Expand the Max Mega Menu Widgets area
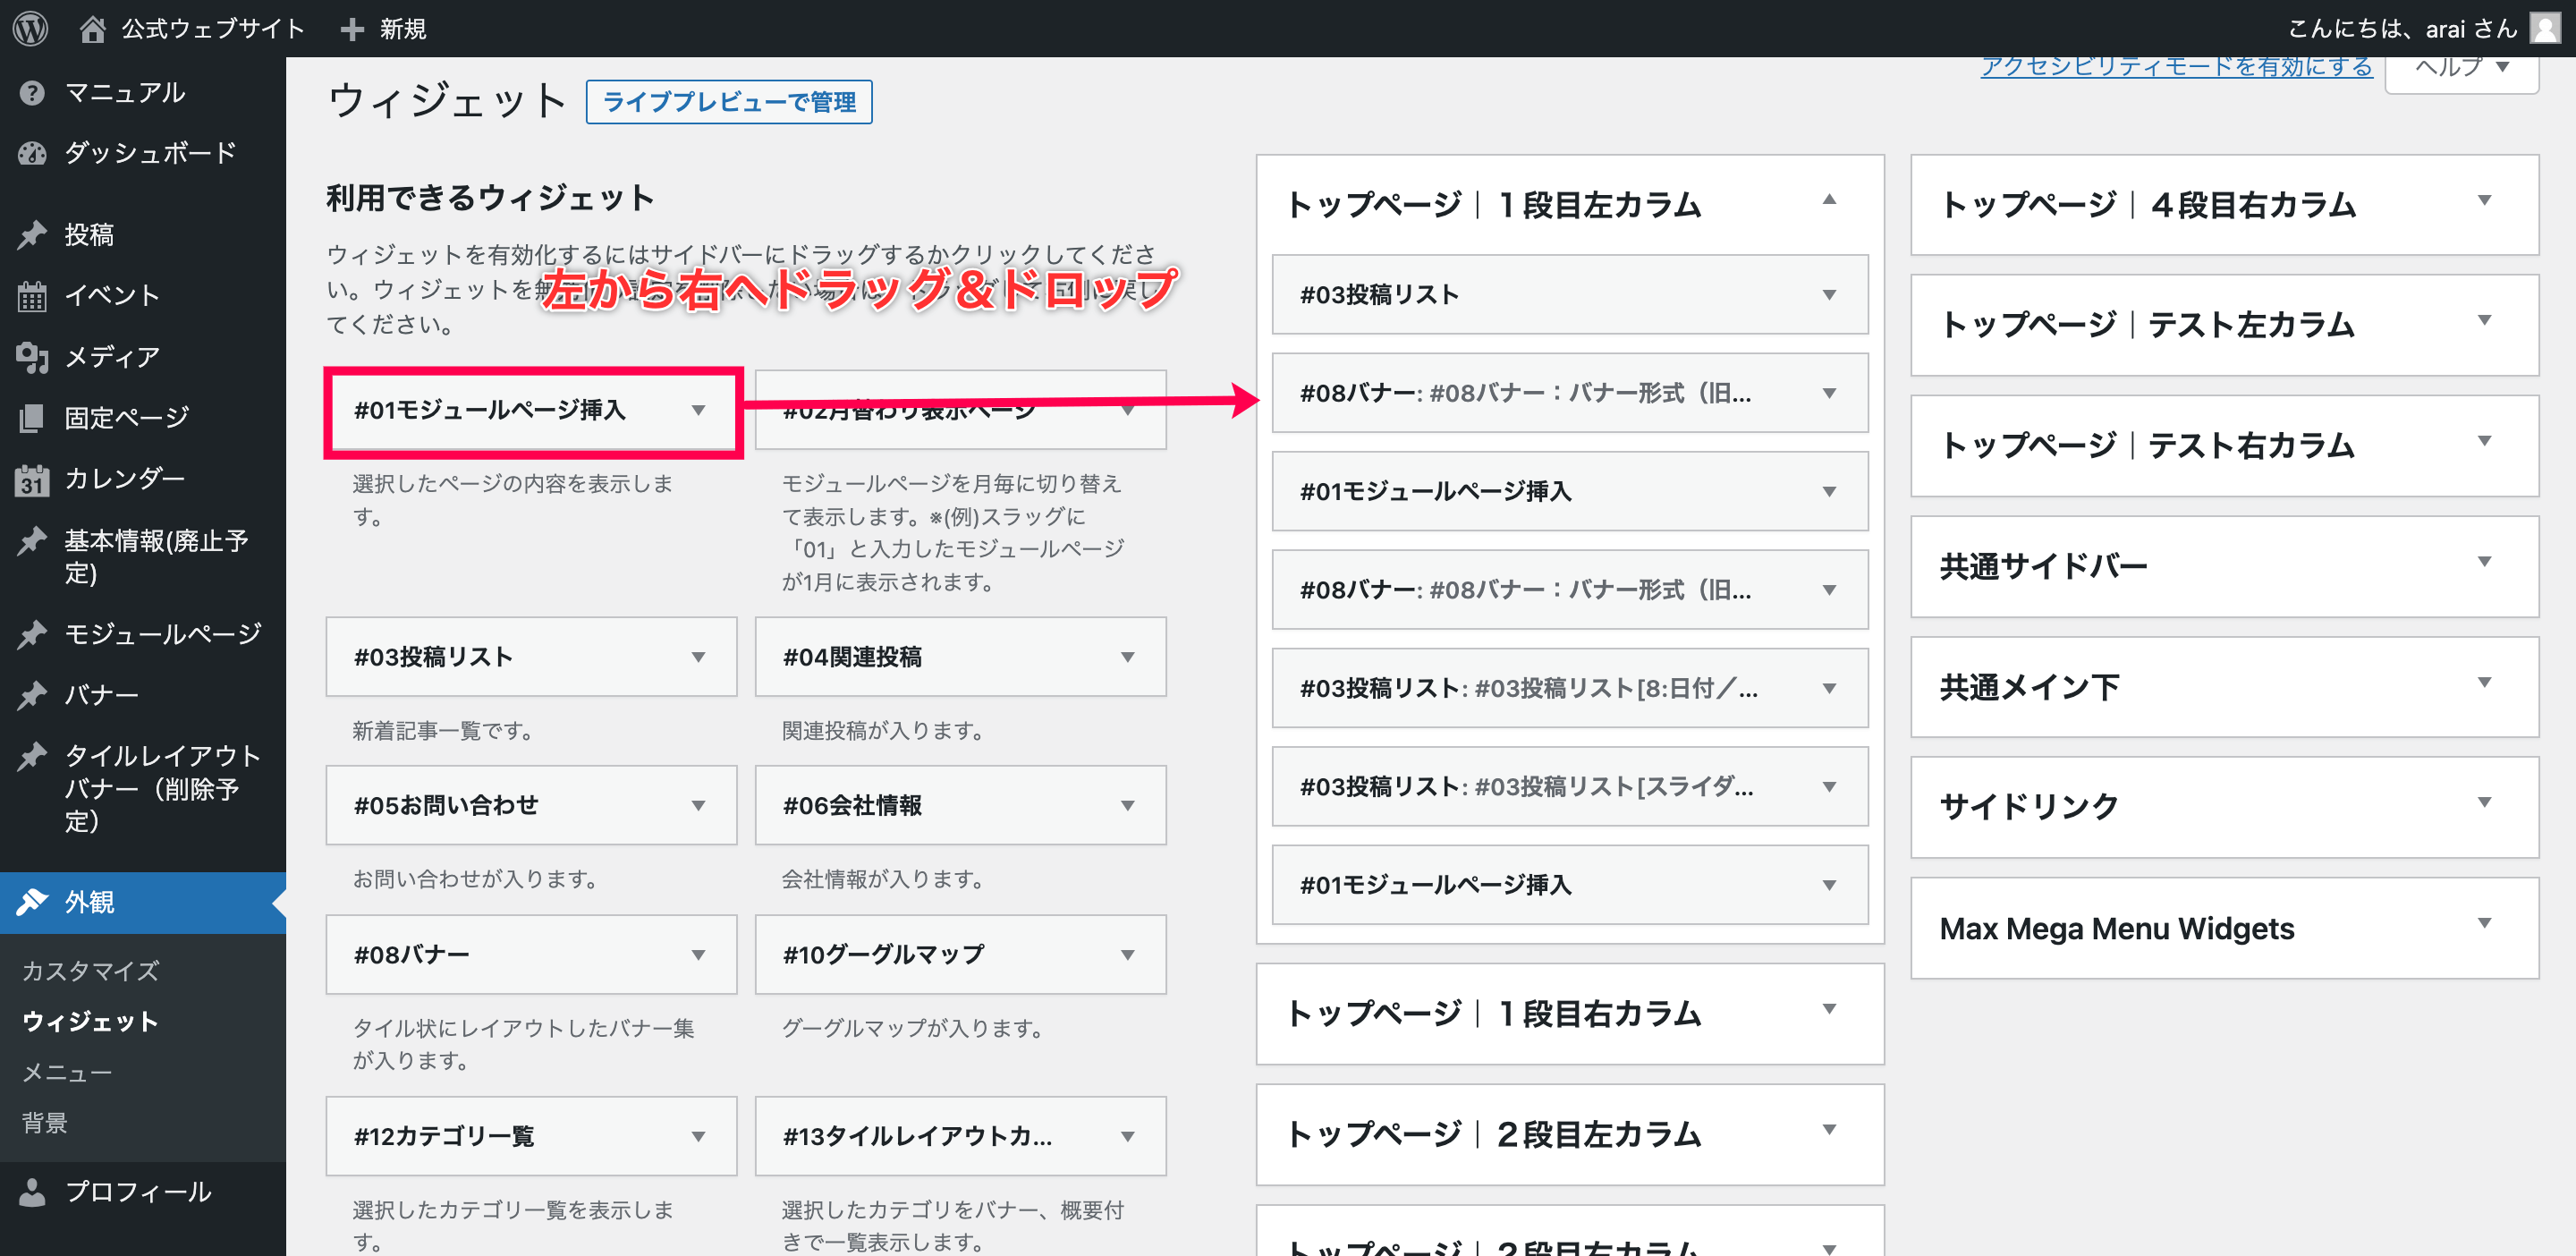The width and height of the screenshot is (2576, 1256). click(x=2484, y=924)
